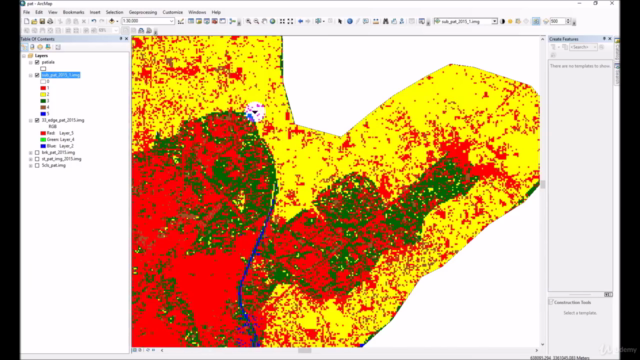The width and height of the screenshot is (640, 360).
Task: Undo the last action
Action: pos(93,21)
